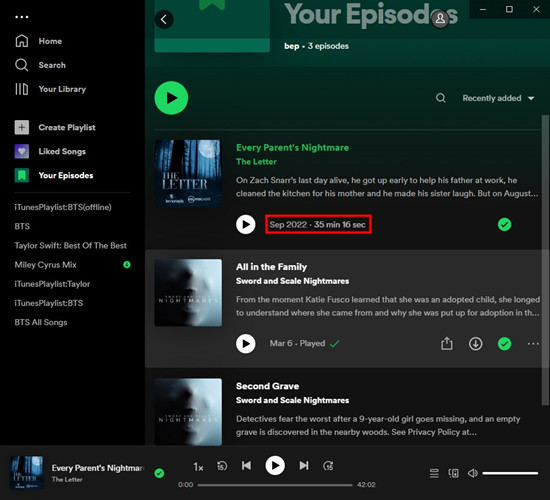Play All in the Family episode
This screenshot has width=550, height=500.
[246, 344]
